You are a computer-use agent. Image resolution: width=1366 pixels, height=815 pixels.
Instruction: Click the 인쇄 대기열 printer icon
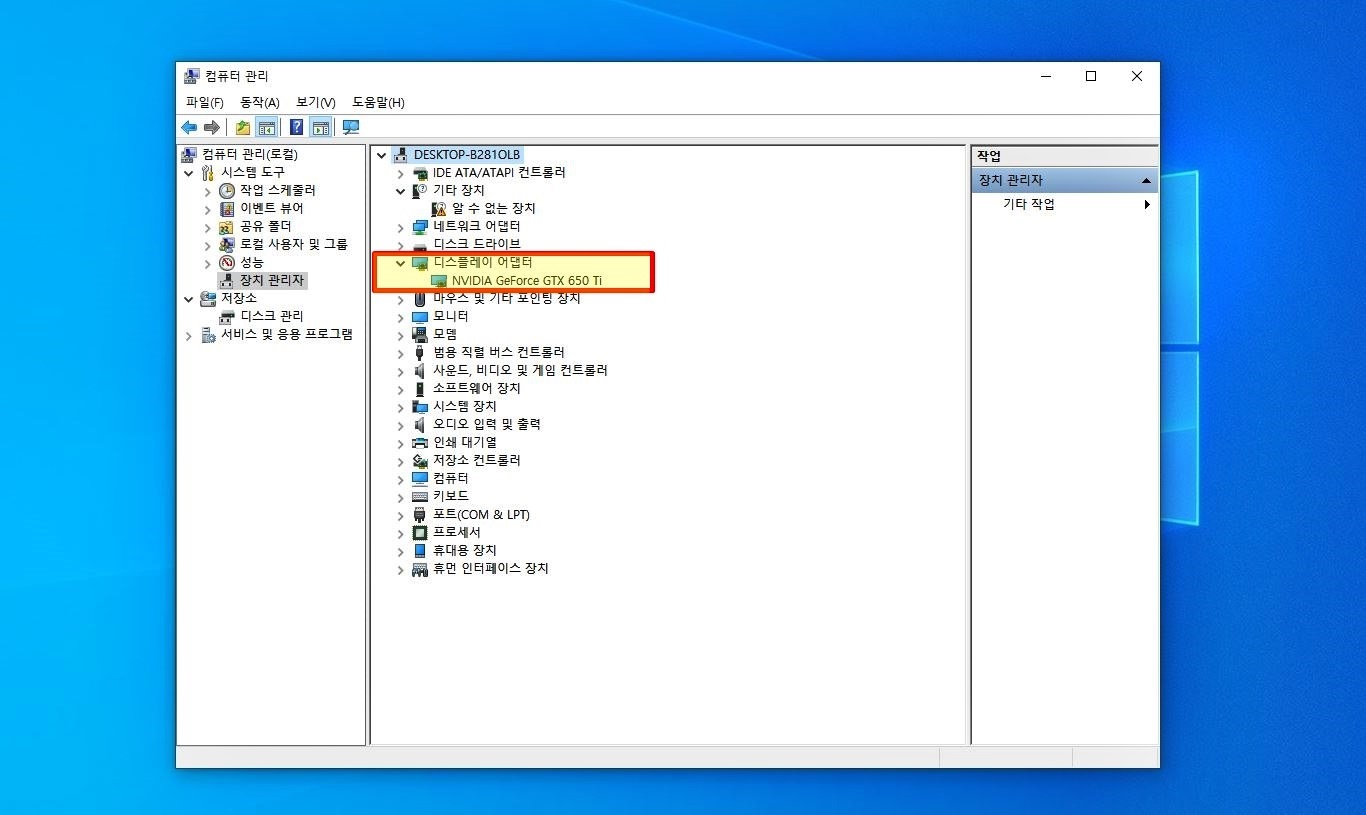click(420, 442)
